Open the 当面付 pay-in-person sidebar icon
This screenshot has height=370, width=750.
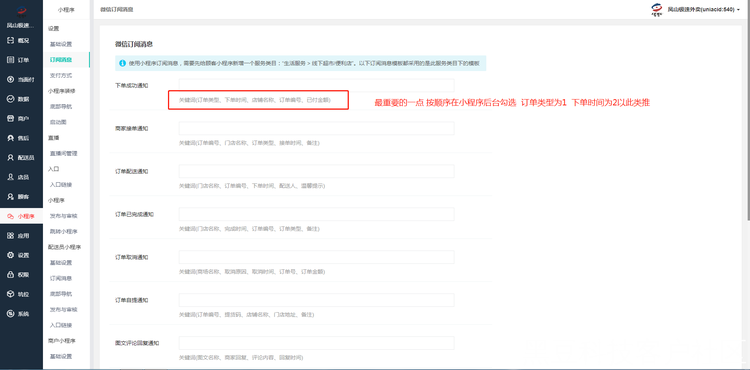(x=11, y=79)
